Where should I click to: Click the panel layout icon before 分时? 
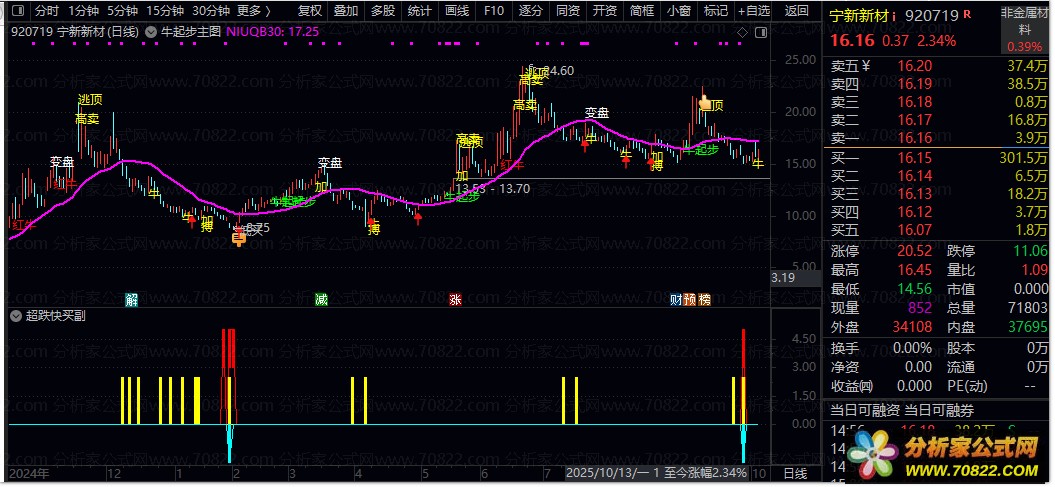click(x=17, y=11)
